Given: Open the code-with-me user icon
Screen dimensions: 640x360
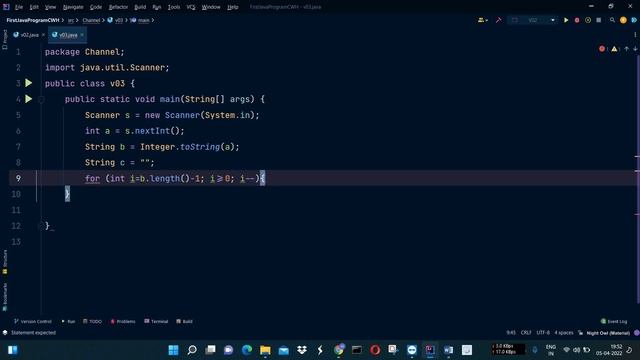Looking at the screenshot, I should (x=481, y=20).
